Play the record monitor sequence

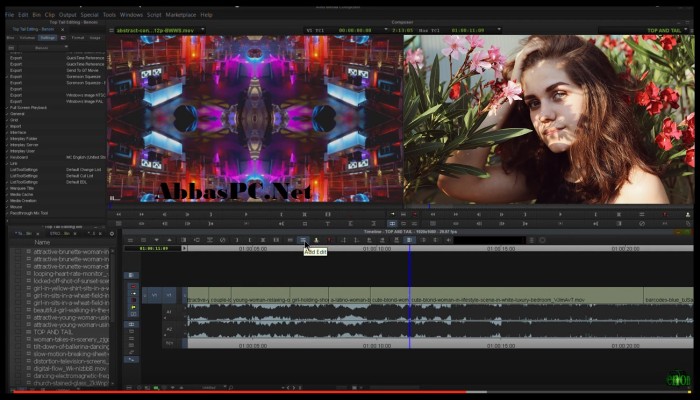tap(560, 215)
